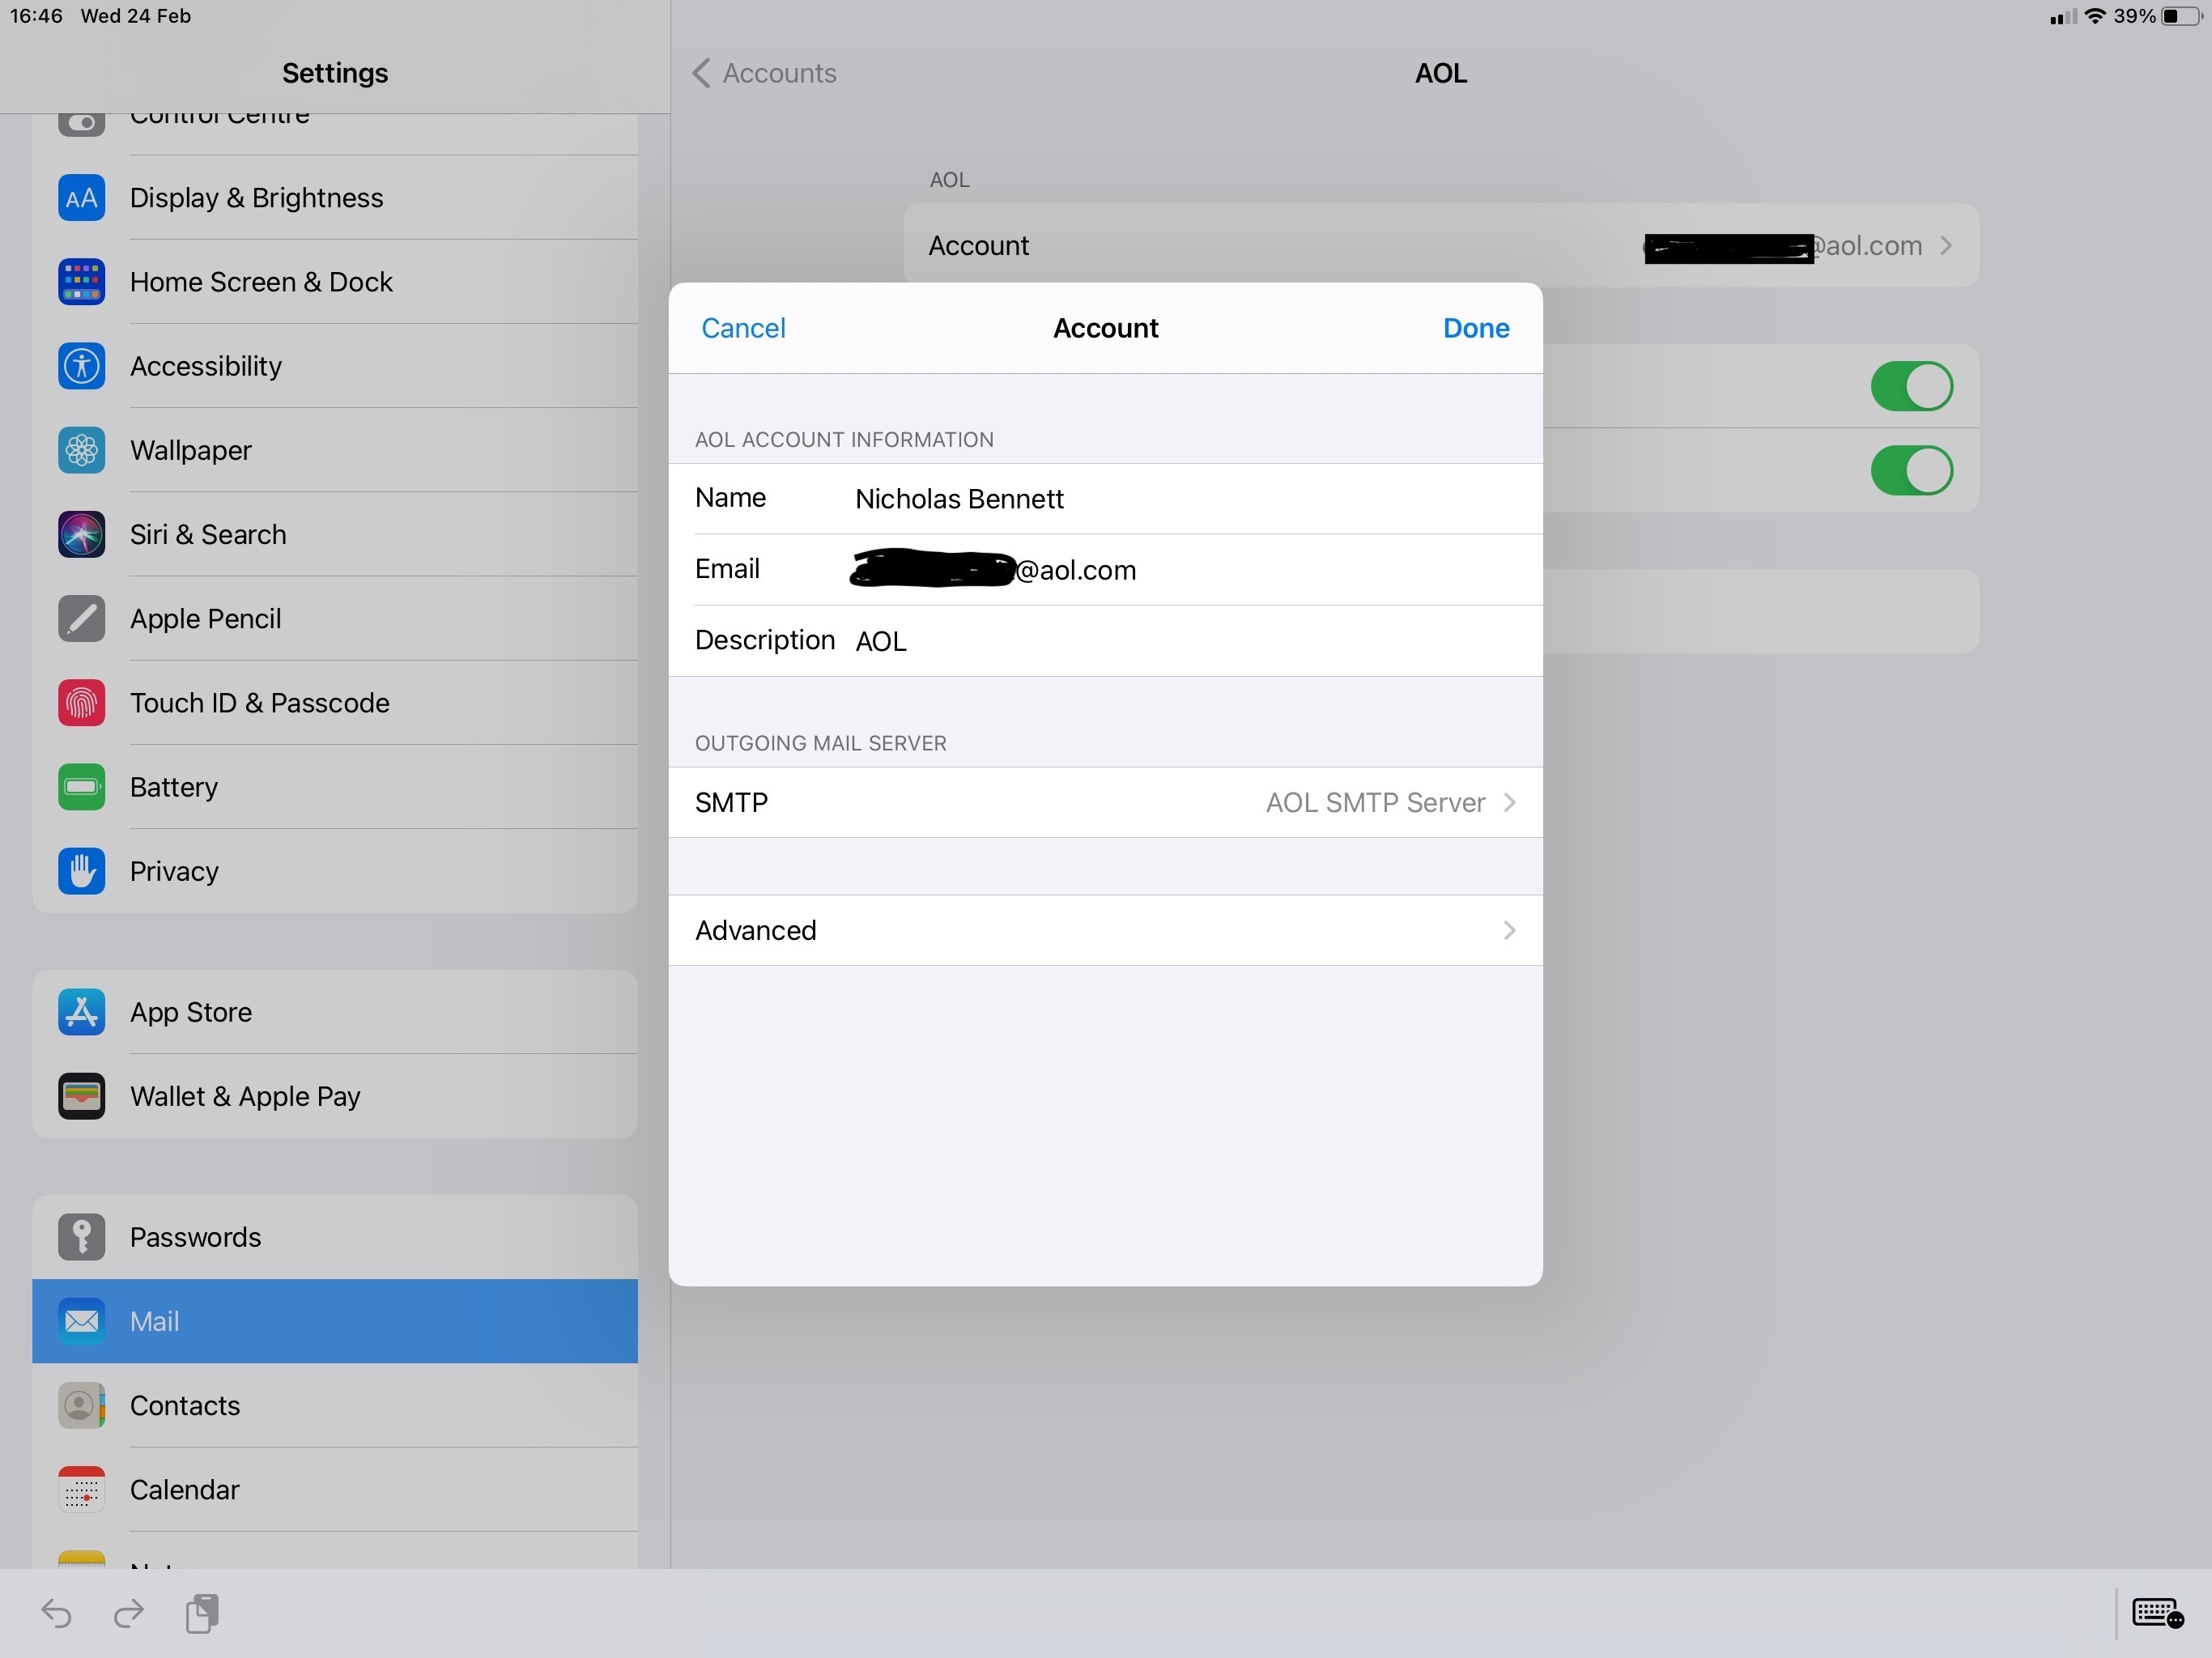The height and width of the screenshot is (1658, 2212).
Task: Edit the Description field showing AOL
Action: [x=1100, y=641]
